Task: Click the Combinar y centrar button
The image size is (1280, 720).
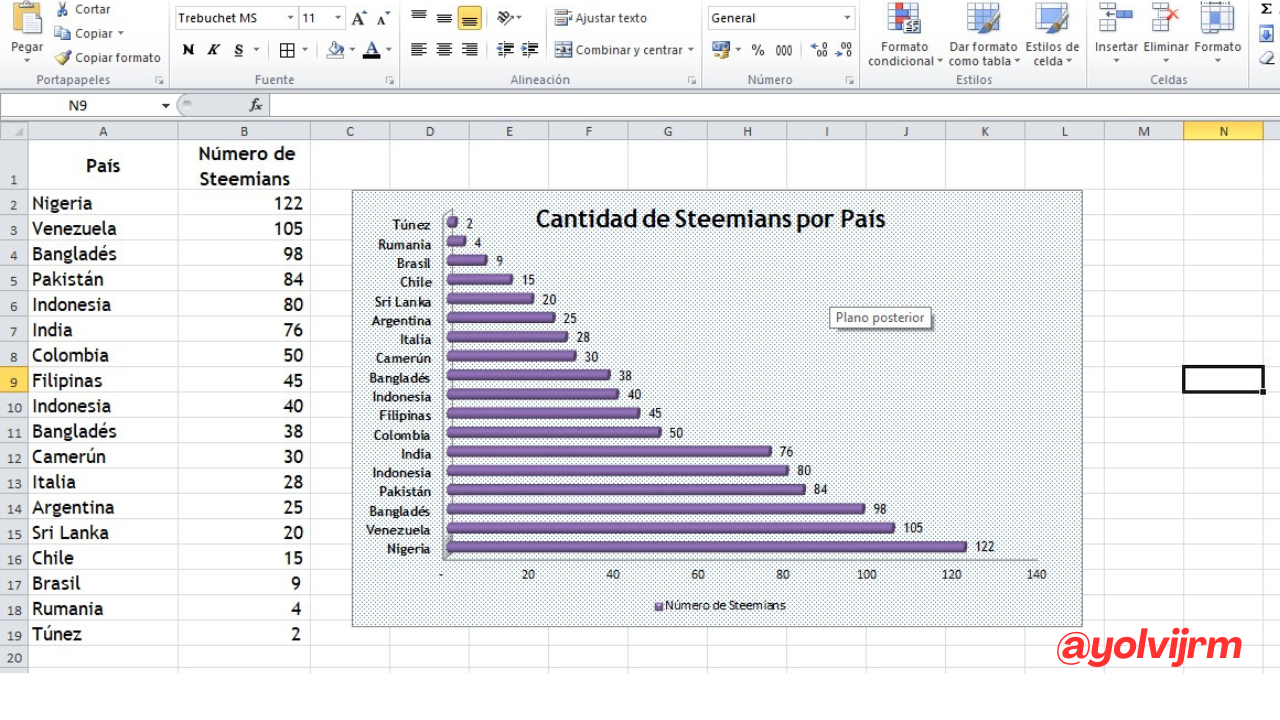Action: coord(619,50)
